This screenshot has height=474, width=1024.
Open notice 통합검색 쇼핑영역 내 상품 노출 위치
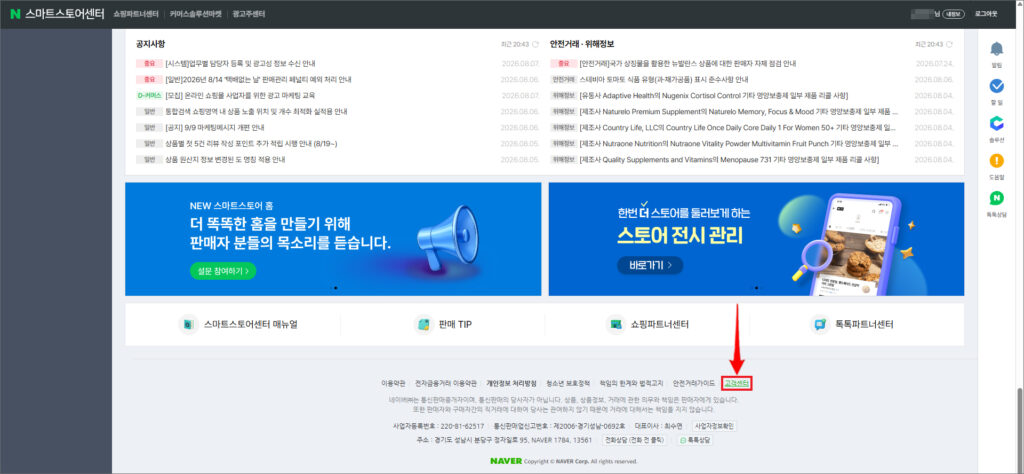256,112
